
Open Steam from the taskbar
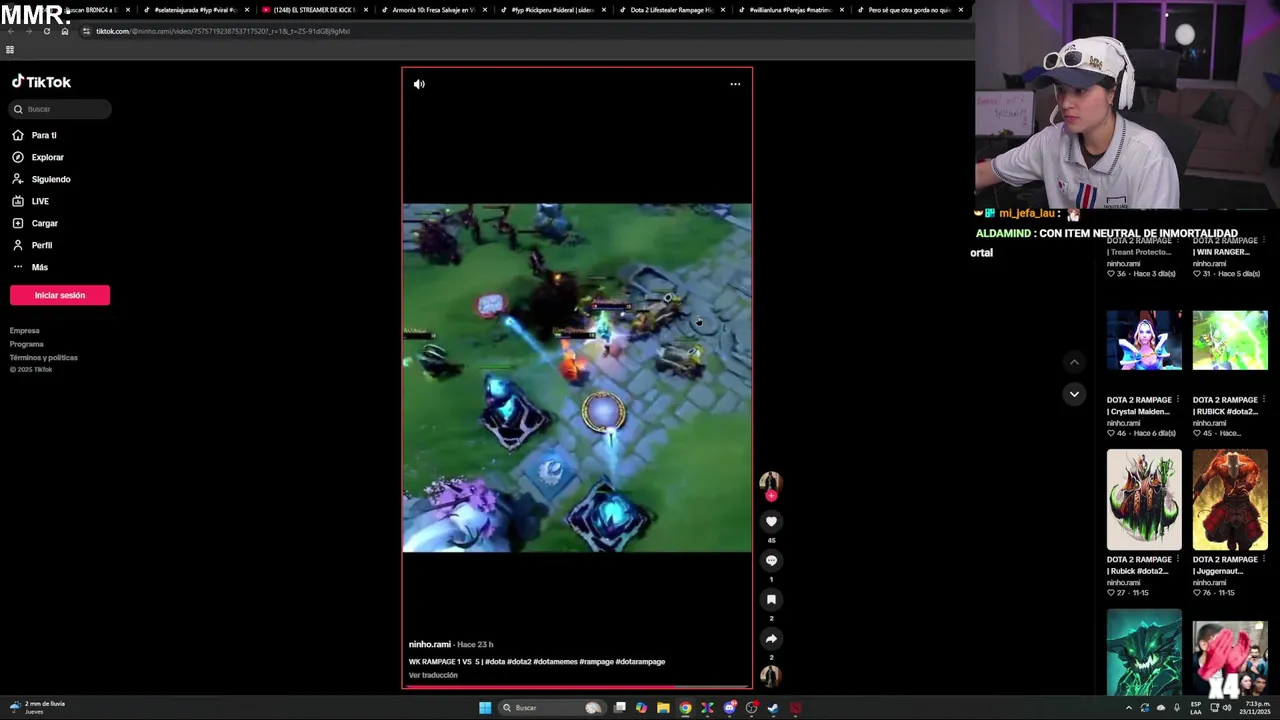[773, 708]
